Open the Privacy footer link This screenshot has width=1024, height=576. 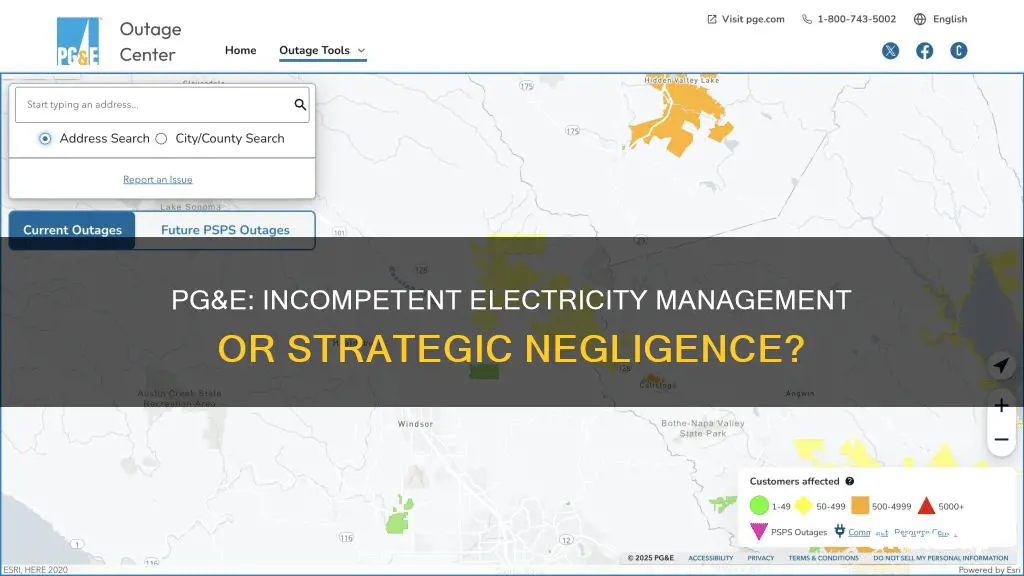pos(761,558)
